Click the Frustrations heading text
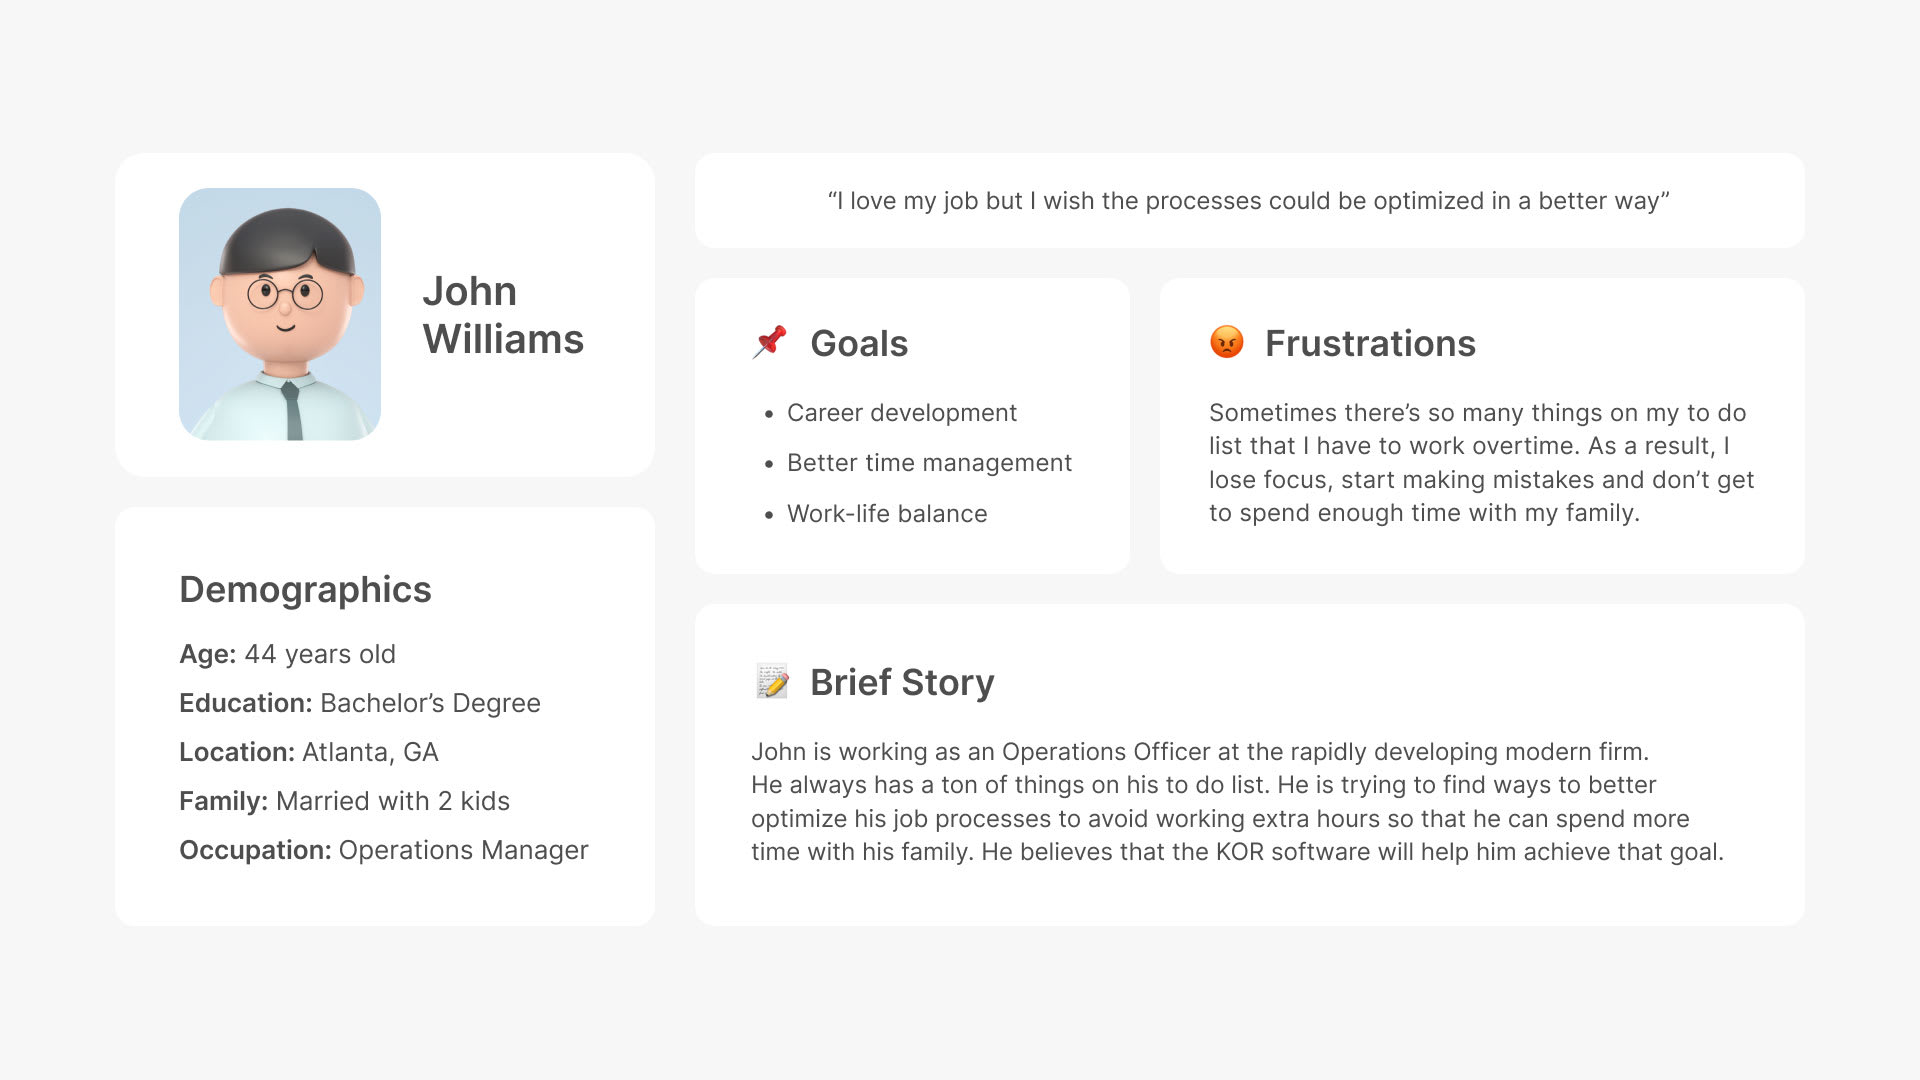The height and width of the screenshot is (1080, 1920). [x=1370, y=343]
